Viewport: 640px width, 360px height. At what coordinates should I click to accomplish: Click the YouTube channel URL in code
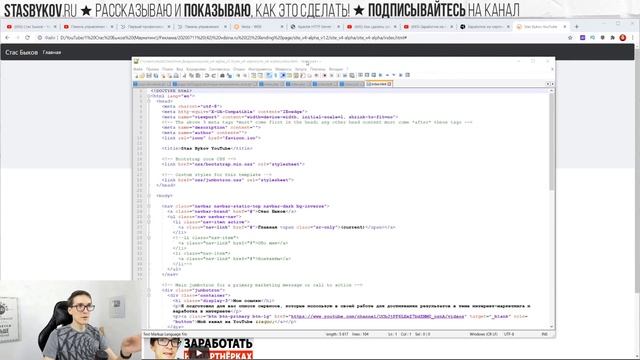point(377,316)
